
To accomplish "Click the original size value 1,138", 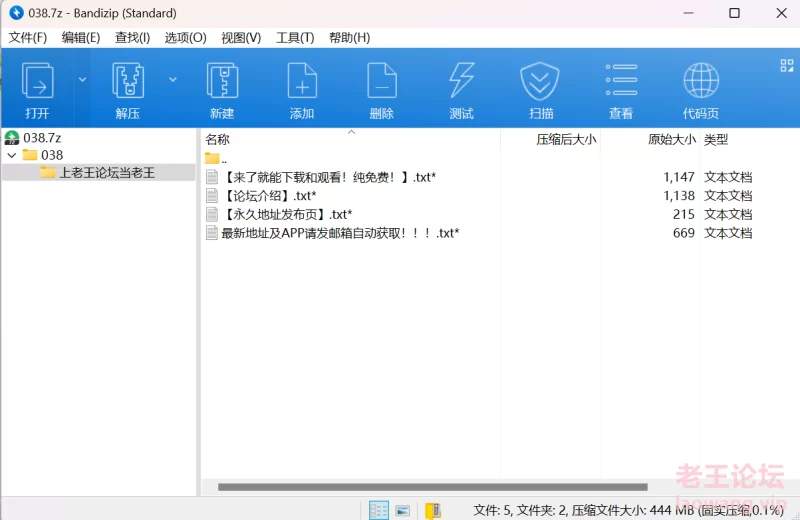I will point(679,195).
